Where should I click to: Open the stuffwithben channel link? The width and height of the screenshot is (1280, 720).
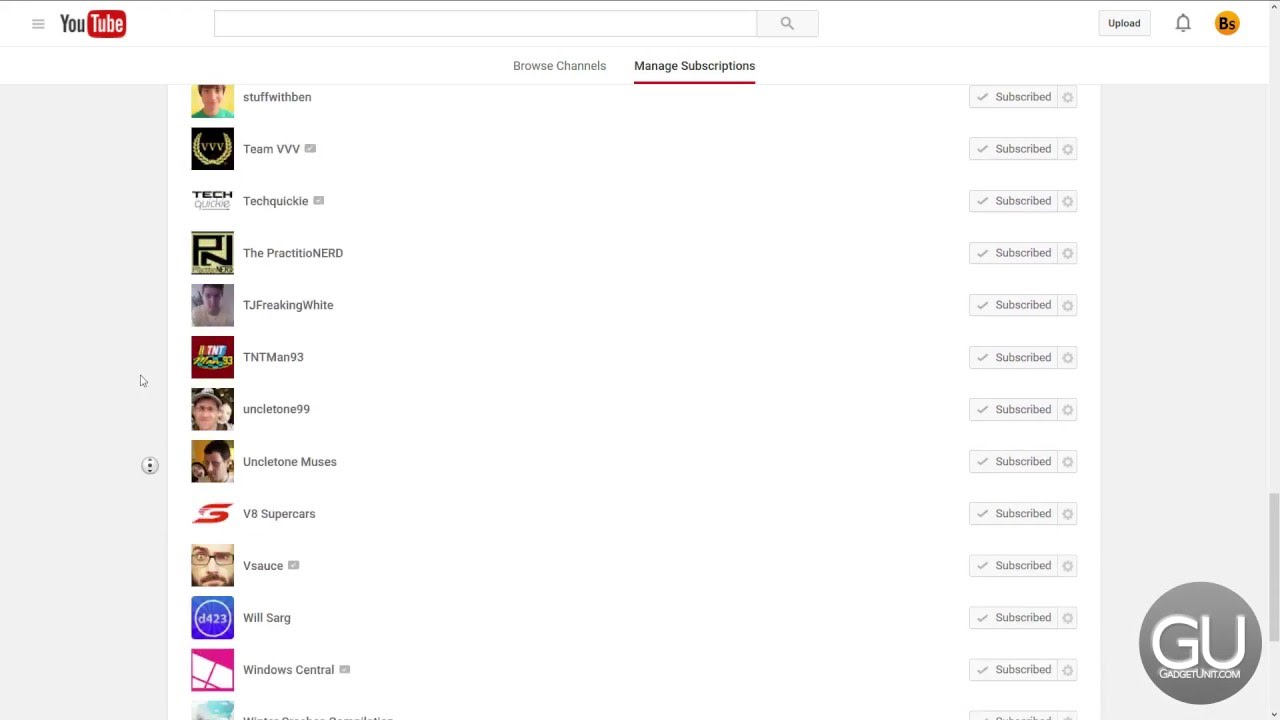277,97
